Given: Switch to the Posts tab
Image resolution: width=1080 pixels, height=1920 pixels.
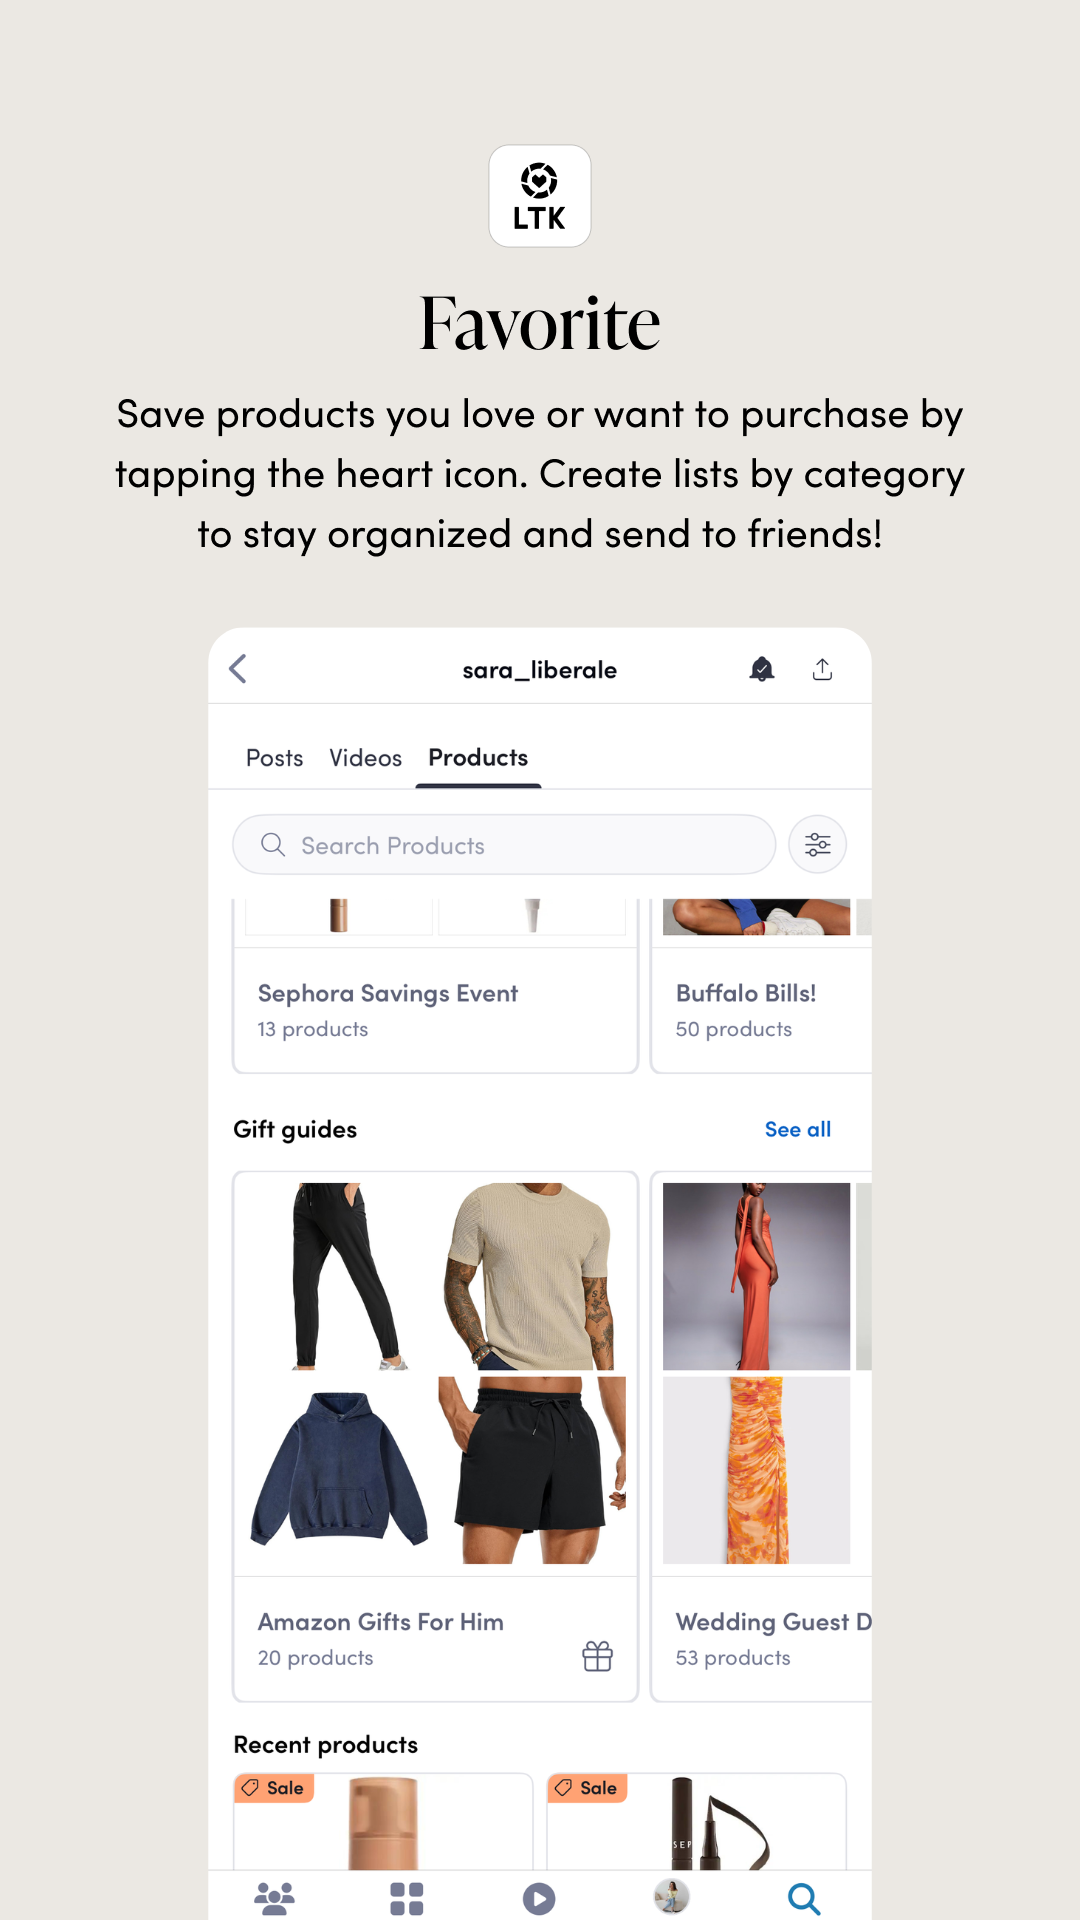Looking at the screenshot, I should tap(274, 758).
